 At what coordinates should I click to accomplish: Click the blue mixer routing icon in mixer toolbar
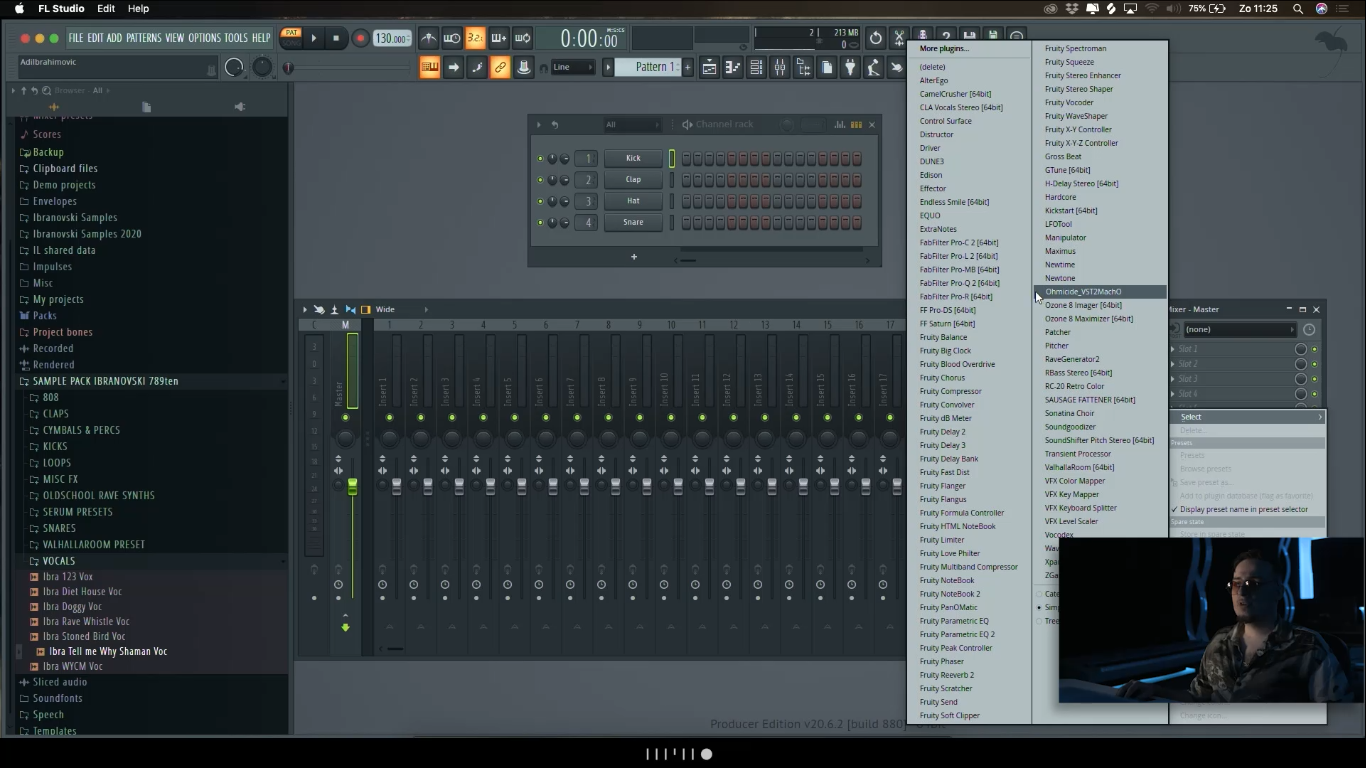click(x=350, y=310)
